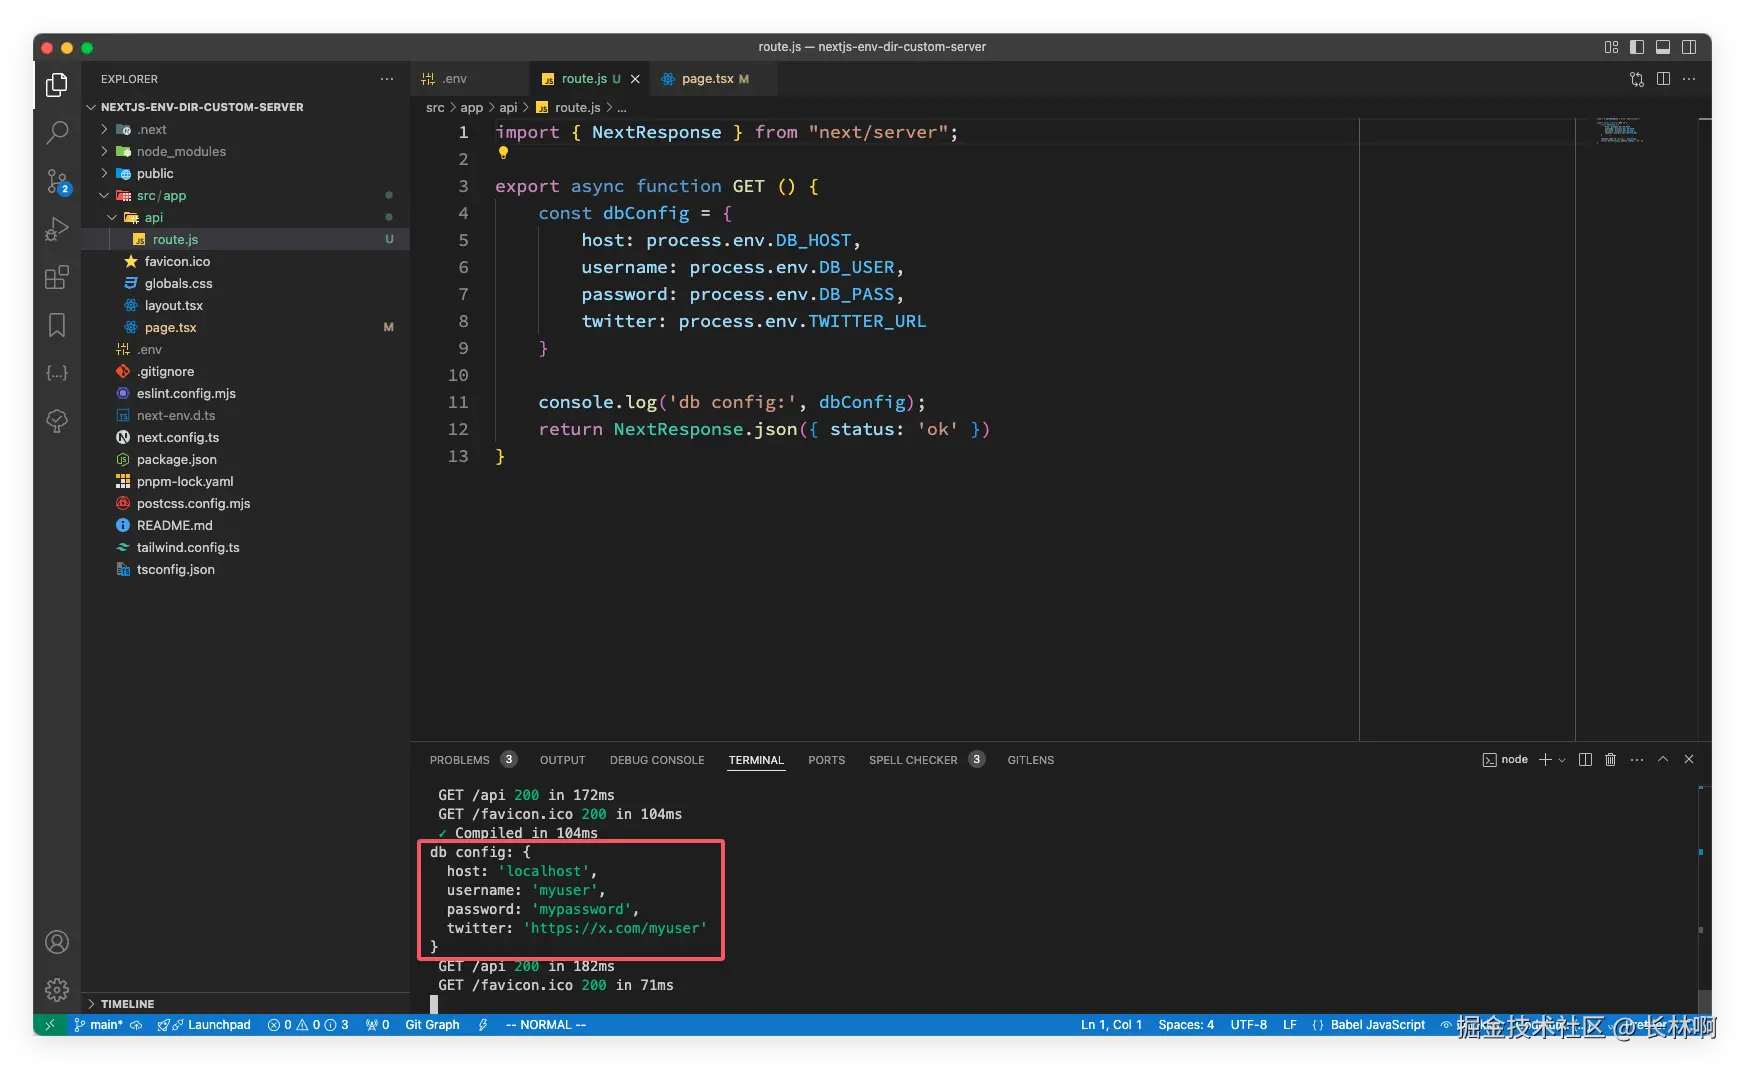Expand the TIMELINE section
The height and width of the screenshot is (1069, 1745).
pyautogui.click(x=127, y=1004)
